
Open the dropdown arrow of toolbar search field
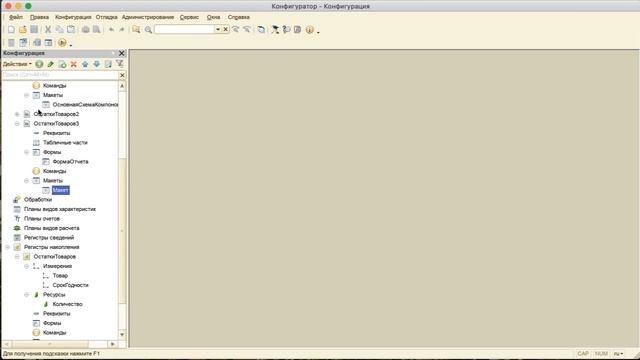(x=218, y=29)
